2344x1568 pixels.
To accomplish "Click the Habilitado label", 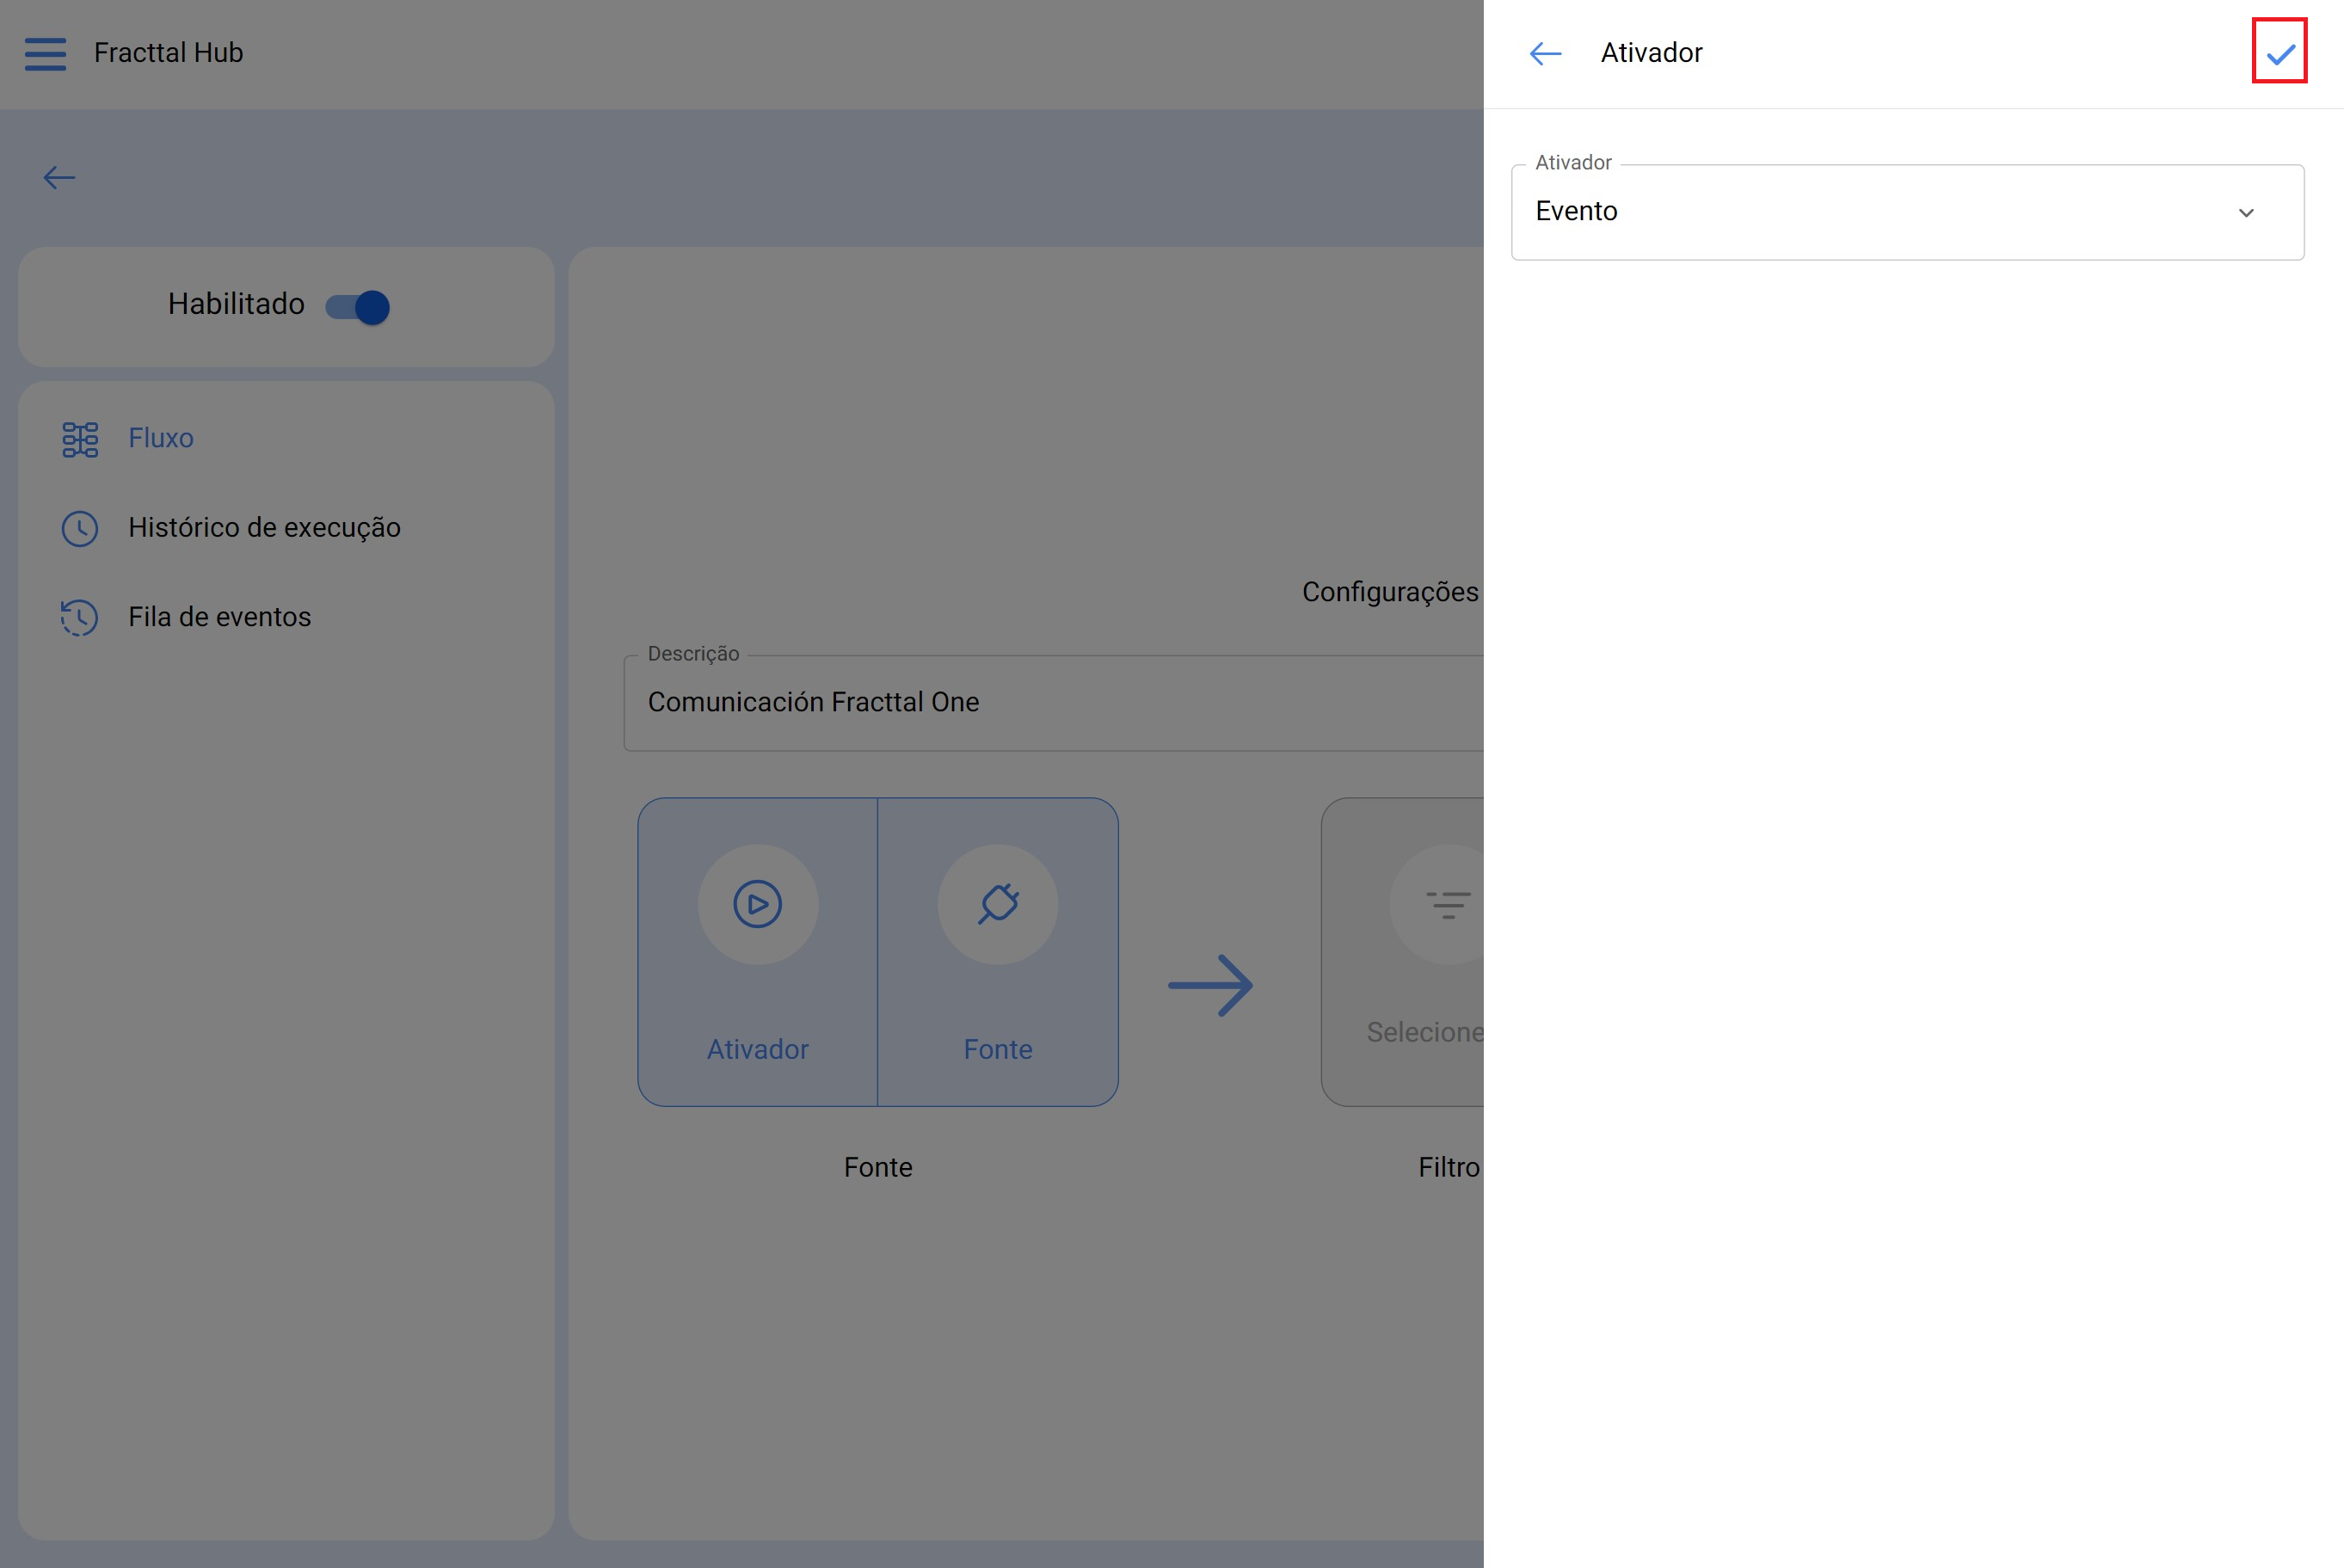I will pos(236,304).
